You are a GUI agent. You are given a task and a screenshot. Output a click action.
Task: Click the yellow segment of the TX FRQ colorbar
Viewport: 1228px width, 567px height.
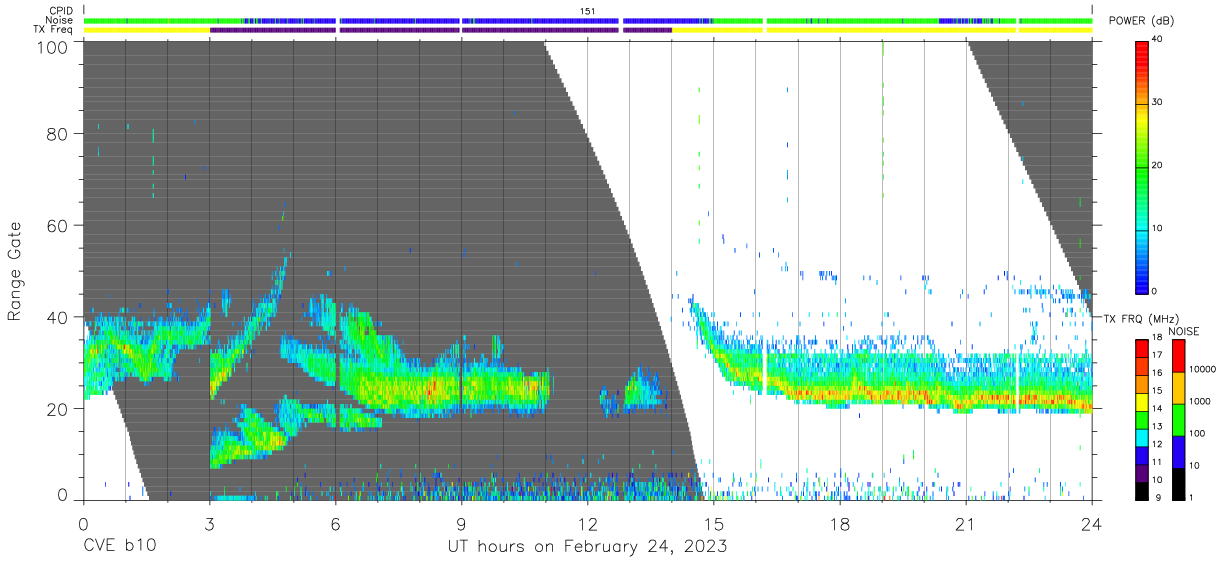coord(1143,400)
